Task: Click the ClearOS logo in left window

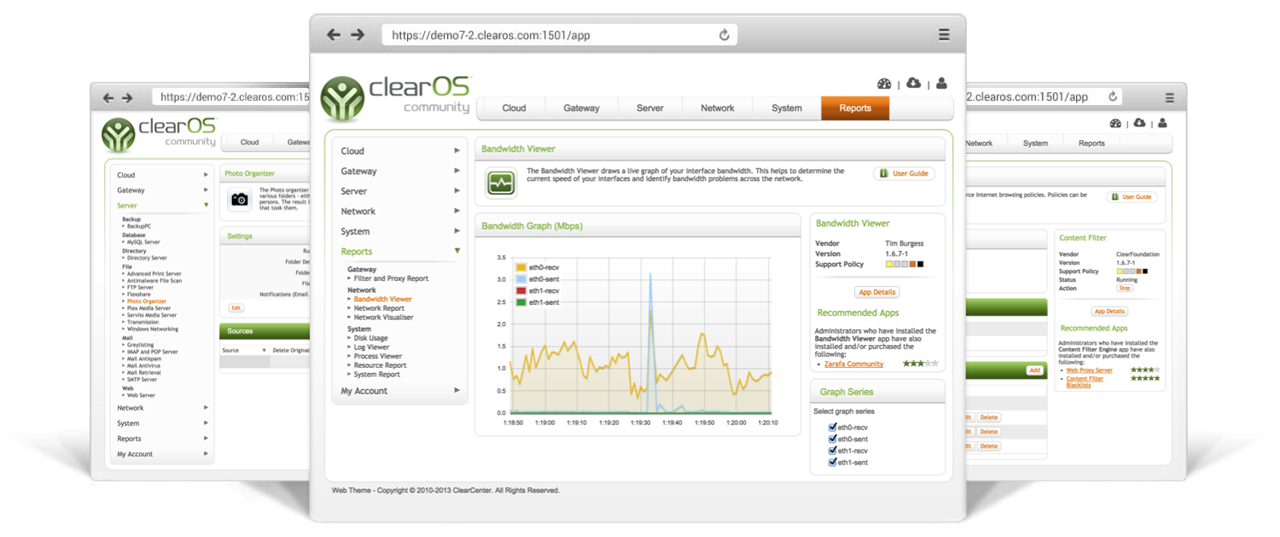Action: [158, 134]
